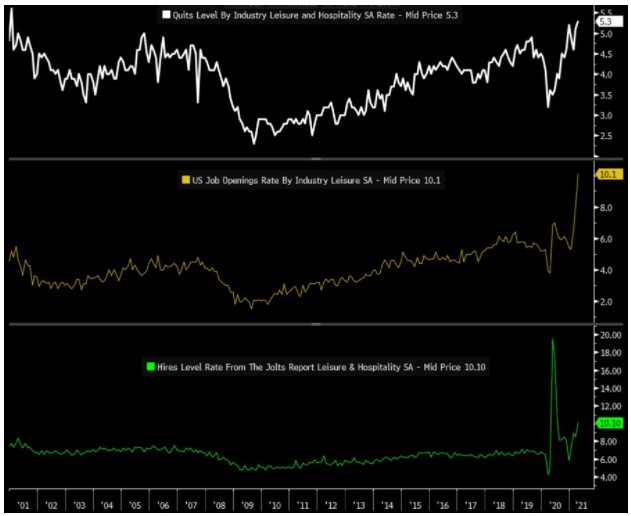Click the '05 year label on the time axis
This screenshot has width=631, height=516.
pos(135,505)
